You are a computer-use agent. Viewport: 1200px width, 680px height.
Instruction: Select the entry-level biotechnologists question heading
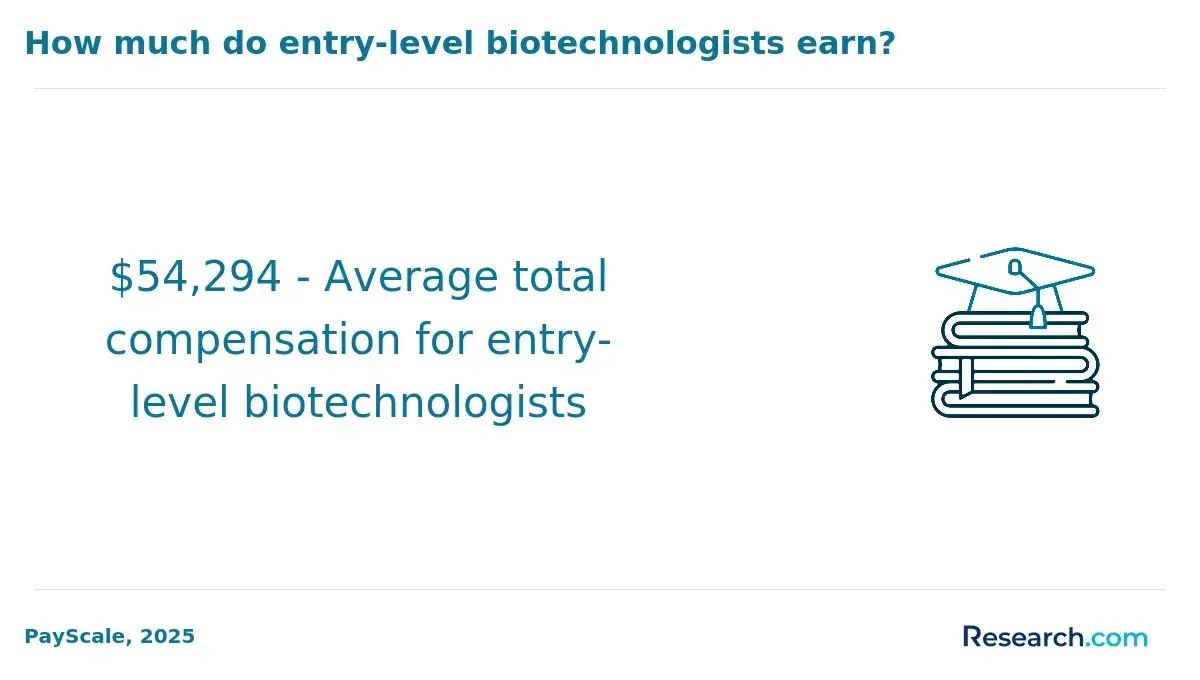[x=459, y=44]
